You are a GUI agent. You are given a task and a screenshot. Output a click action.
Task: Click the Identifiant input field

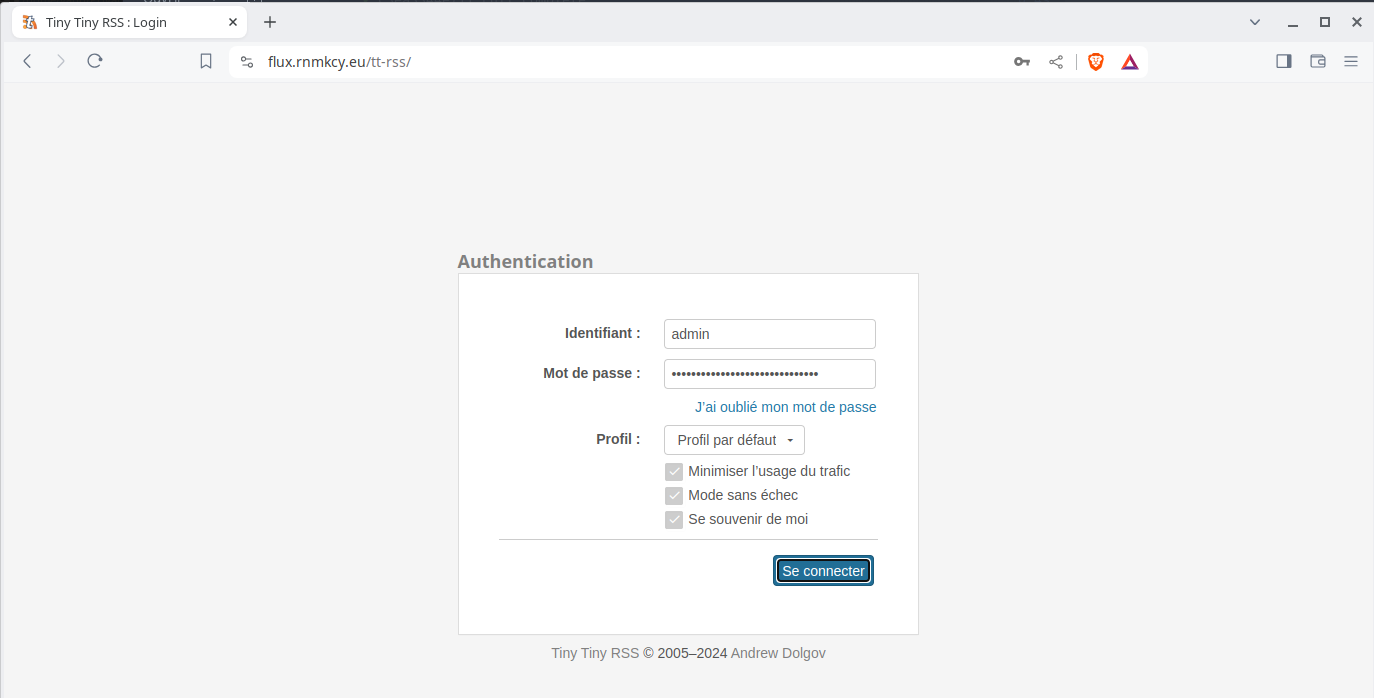point(769,334)
